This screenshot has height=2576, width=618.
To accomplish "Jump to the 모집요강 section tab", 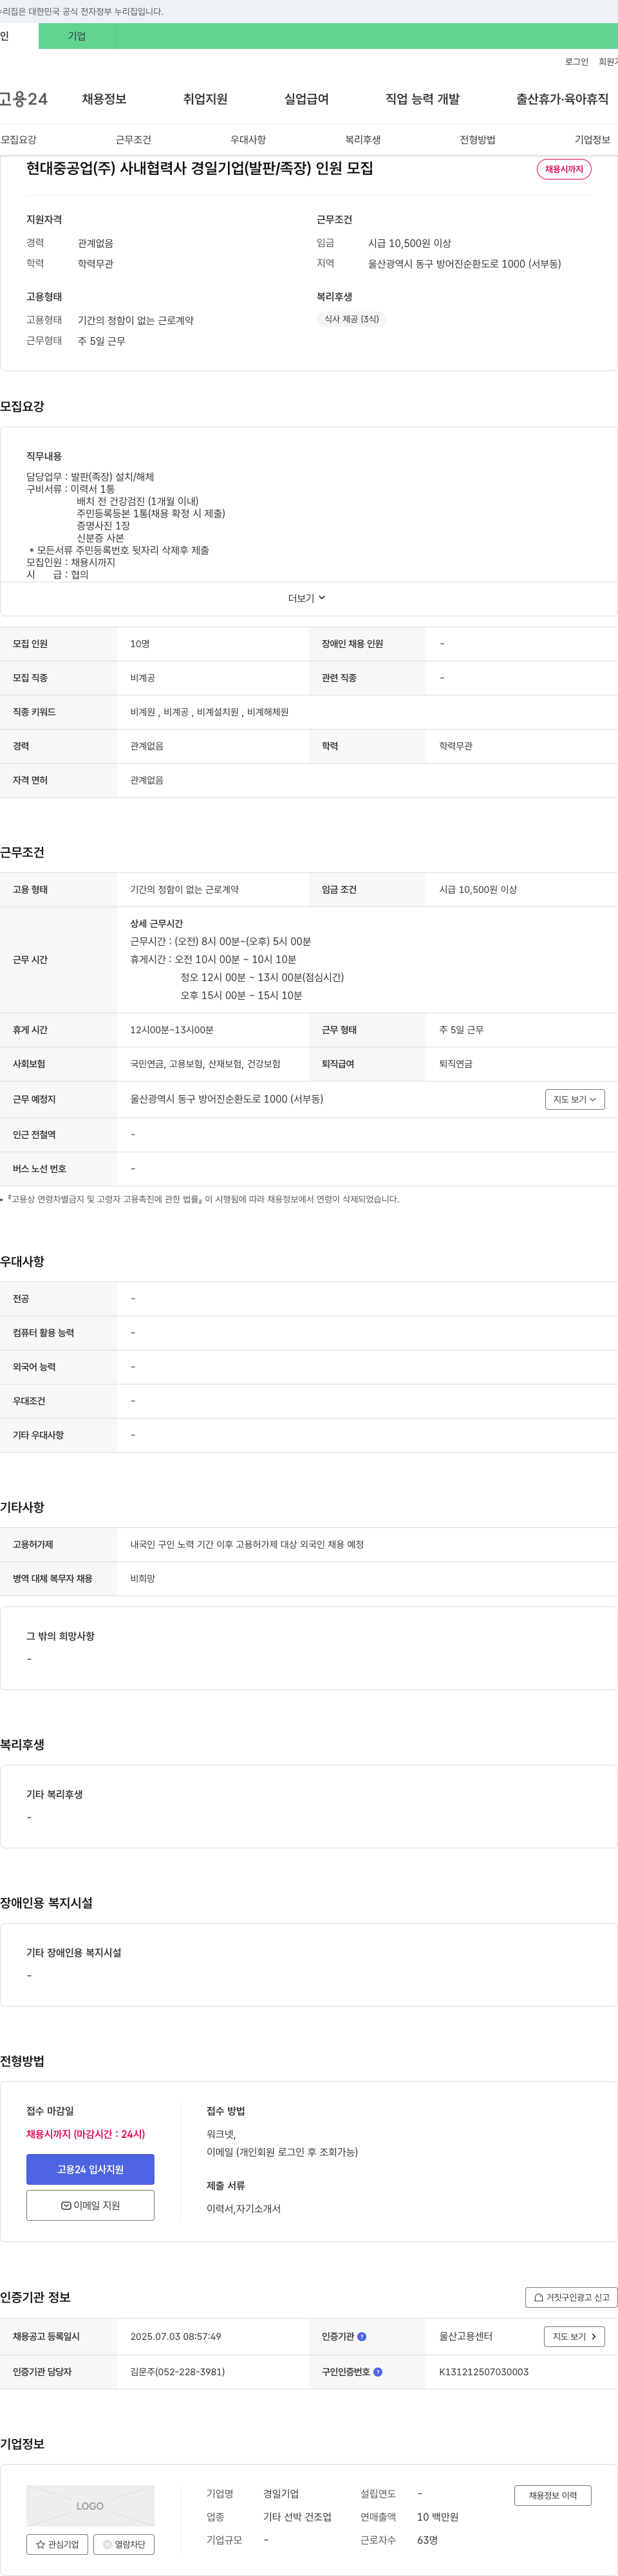I will point(18,140).
